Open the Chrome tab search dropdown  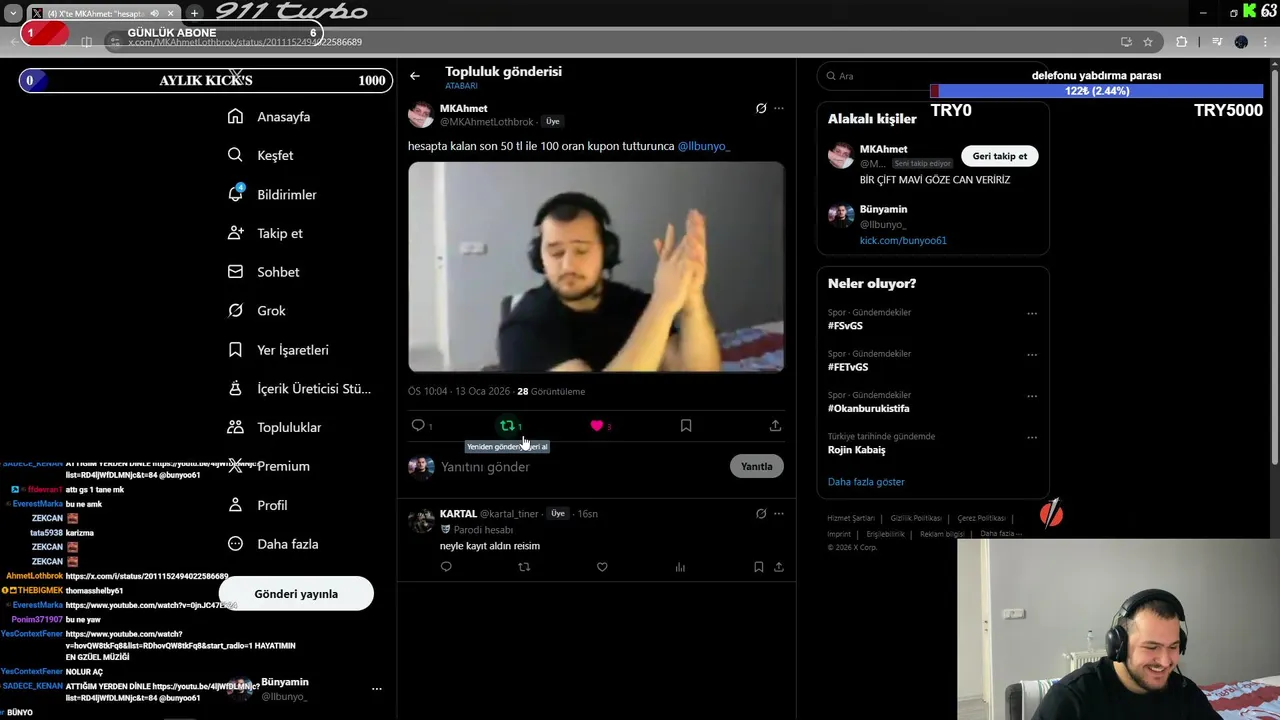(13, 13)
